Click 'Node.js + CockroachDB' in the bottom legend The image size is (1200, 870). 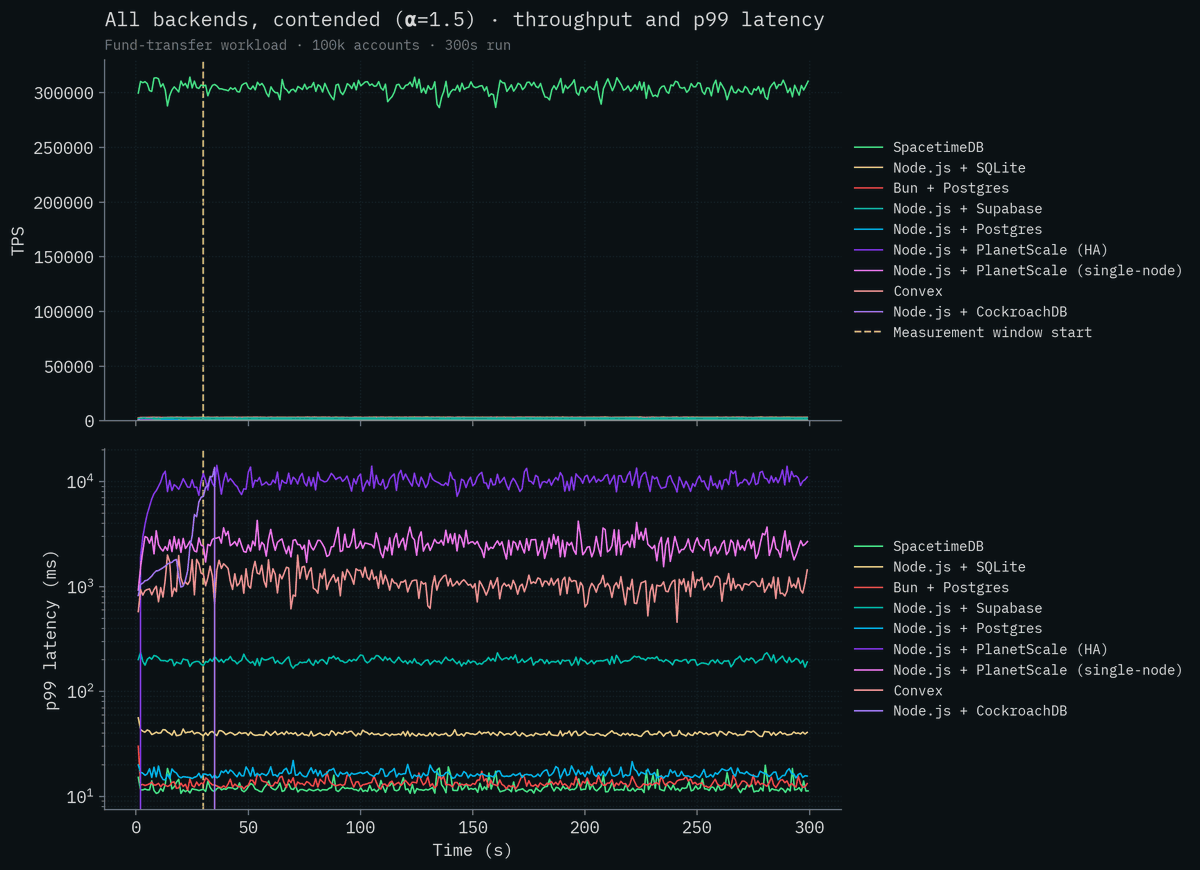click(x=980, y=710)
